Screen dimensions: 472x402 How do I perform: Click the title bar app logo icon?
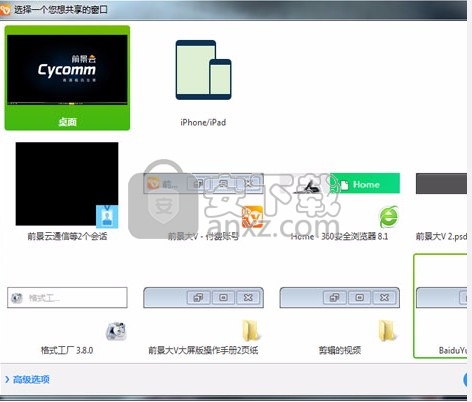click(x=5, y=10)
